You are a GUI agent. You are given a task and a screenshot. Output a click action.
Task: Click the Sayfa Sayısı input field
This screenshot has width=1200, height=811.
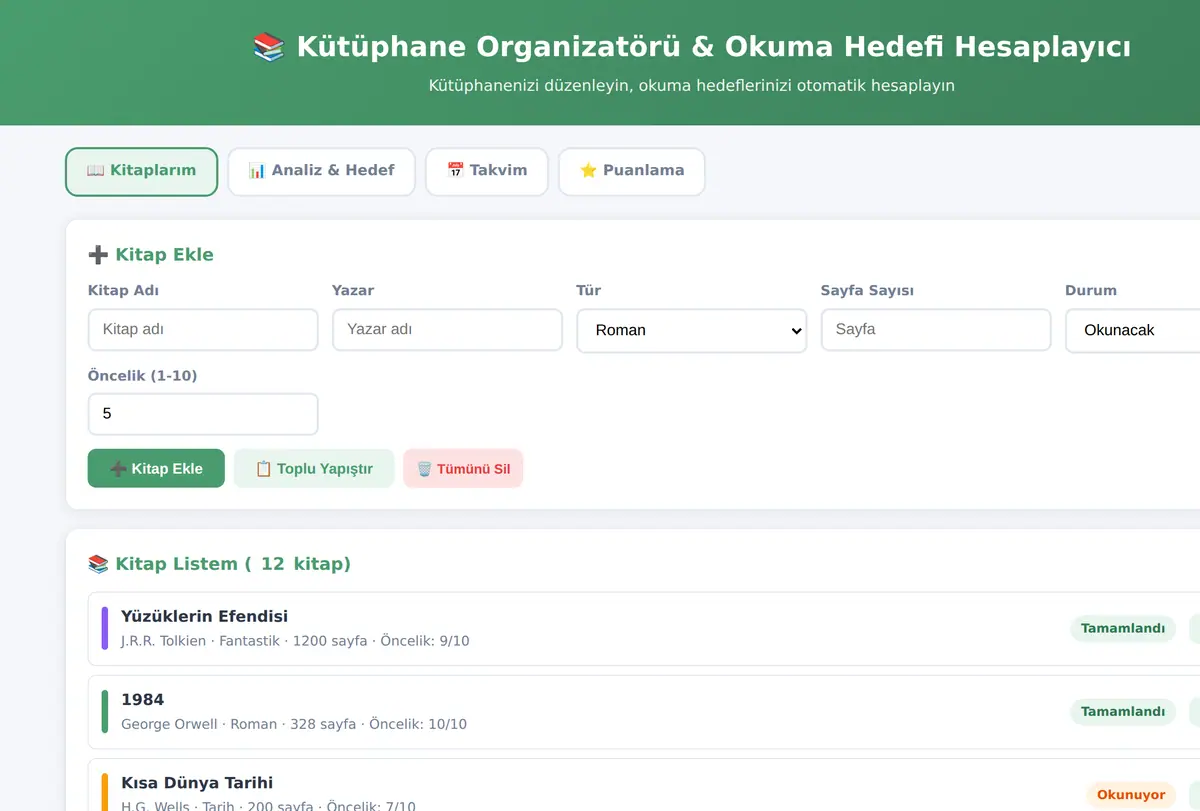tap(935, 329)
